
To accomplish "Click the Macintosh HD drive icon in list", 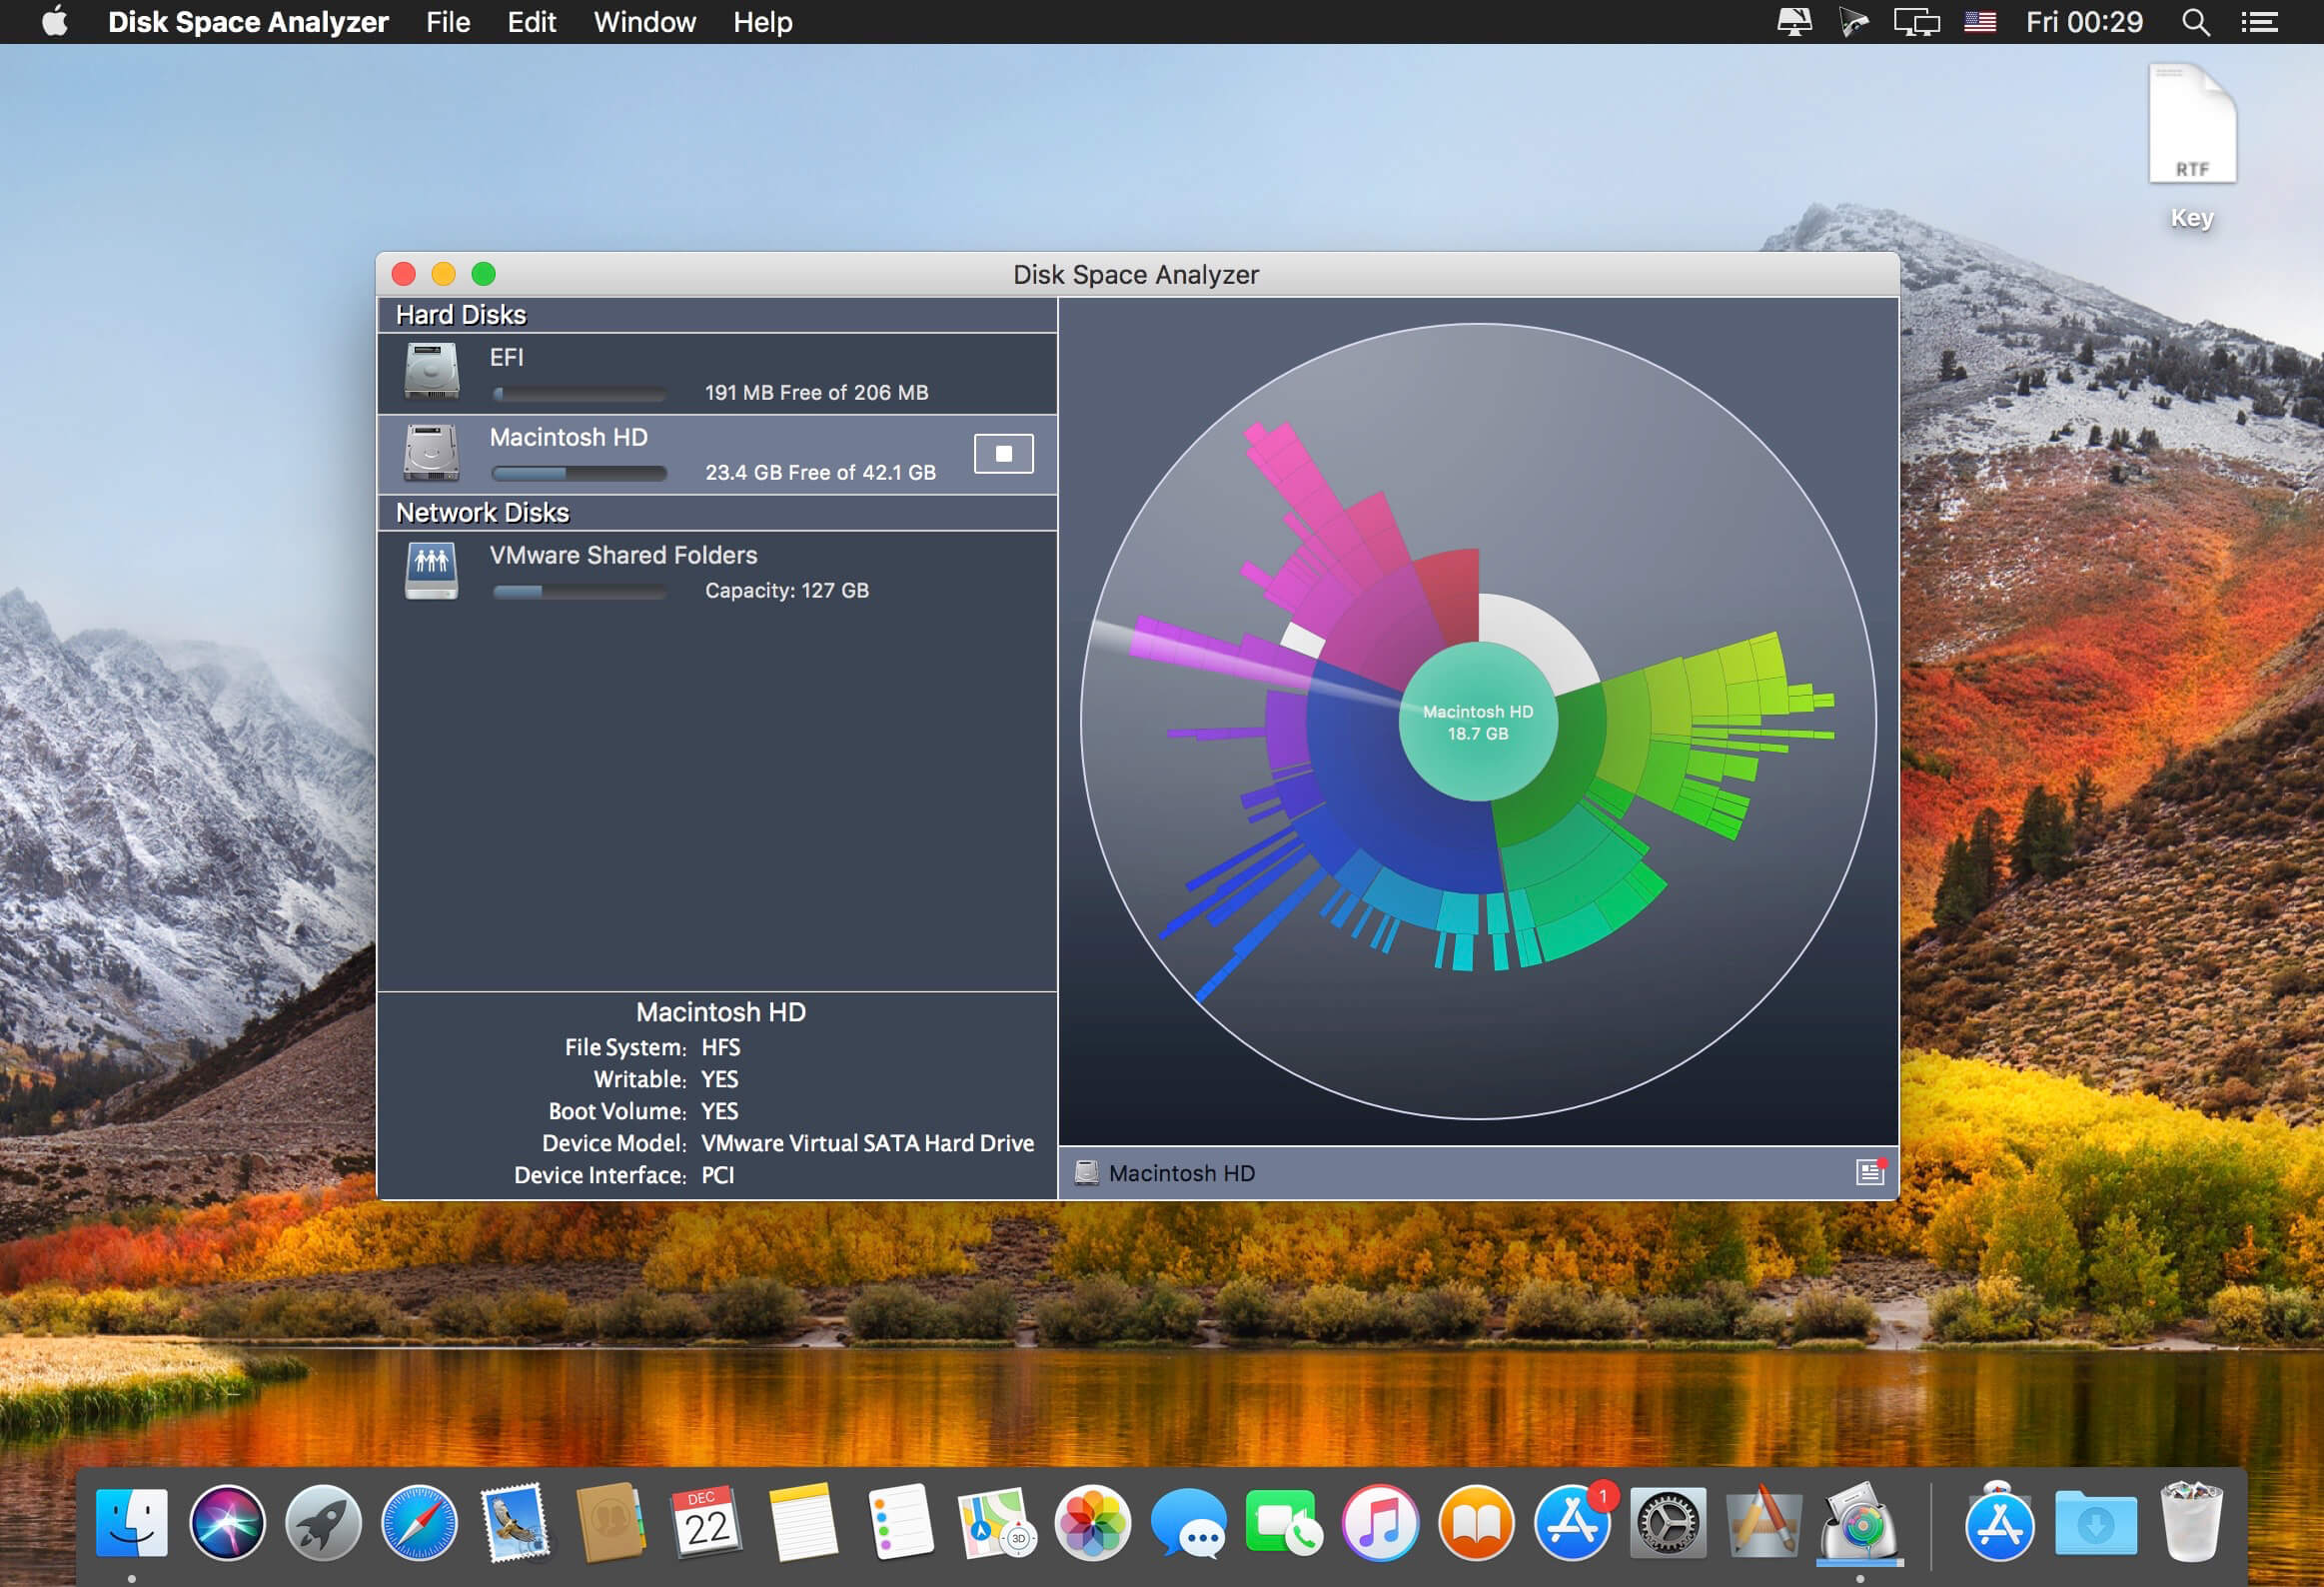I will click(x=431, y=452).
